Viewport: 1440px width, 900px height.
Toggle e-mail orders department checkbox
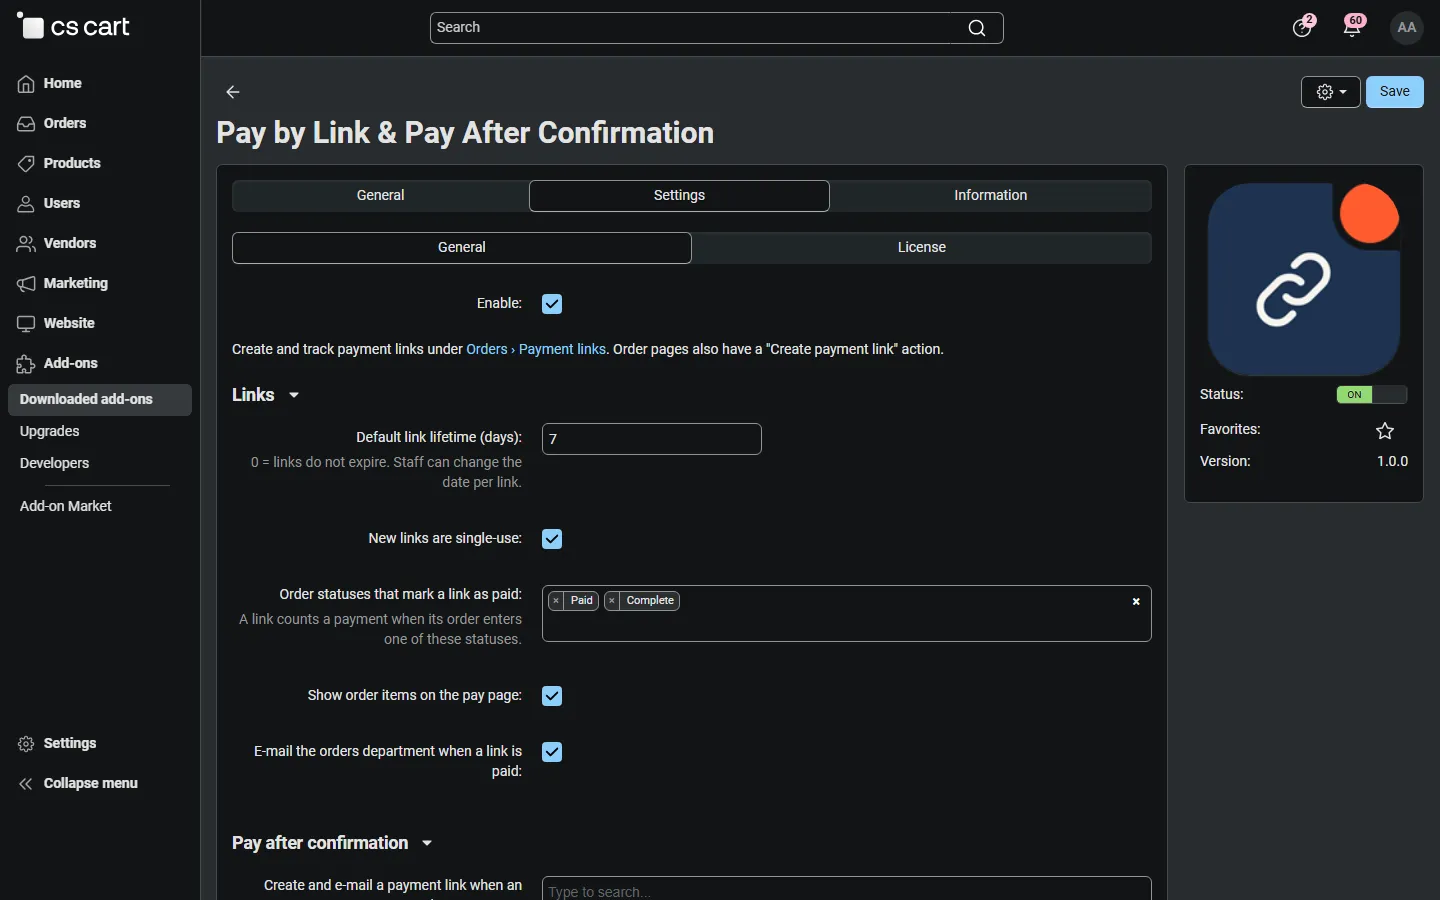point(552,752)
